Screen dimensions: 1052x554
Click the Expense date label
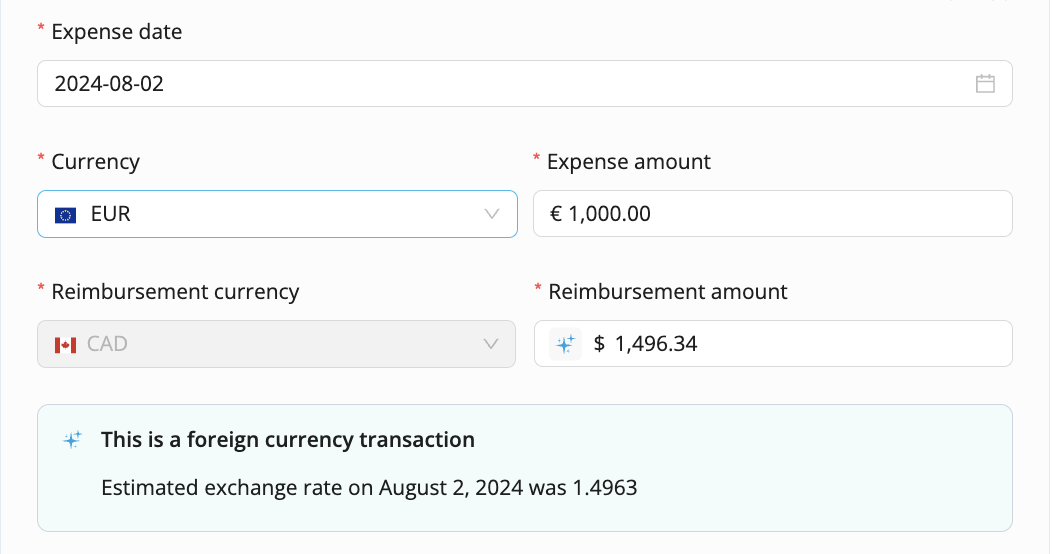[x=117, y=32]
